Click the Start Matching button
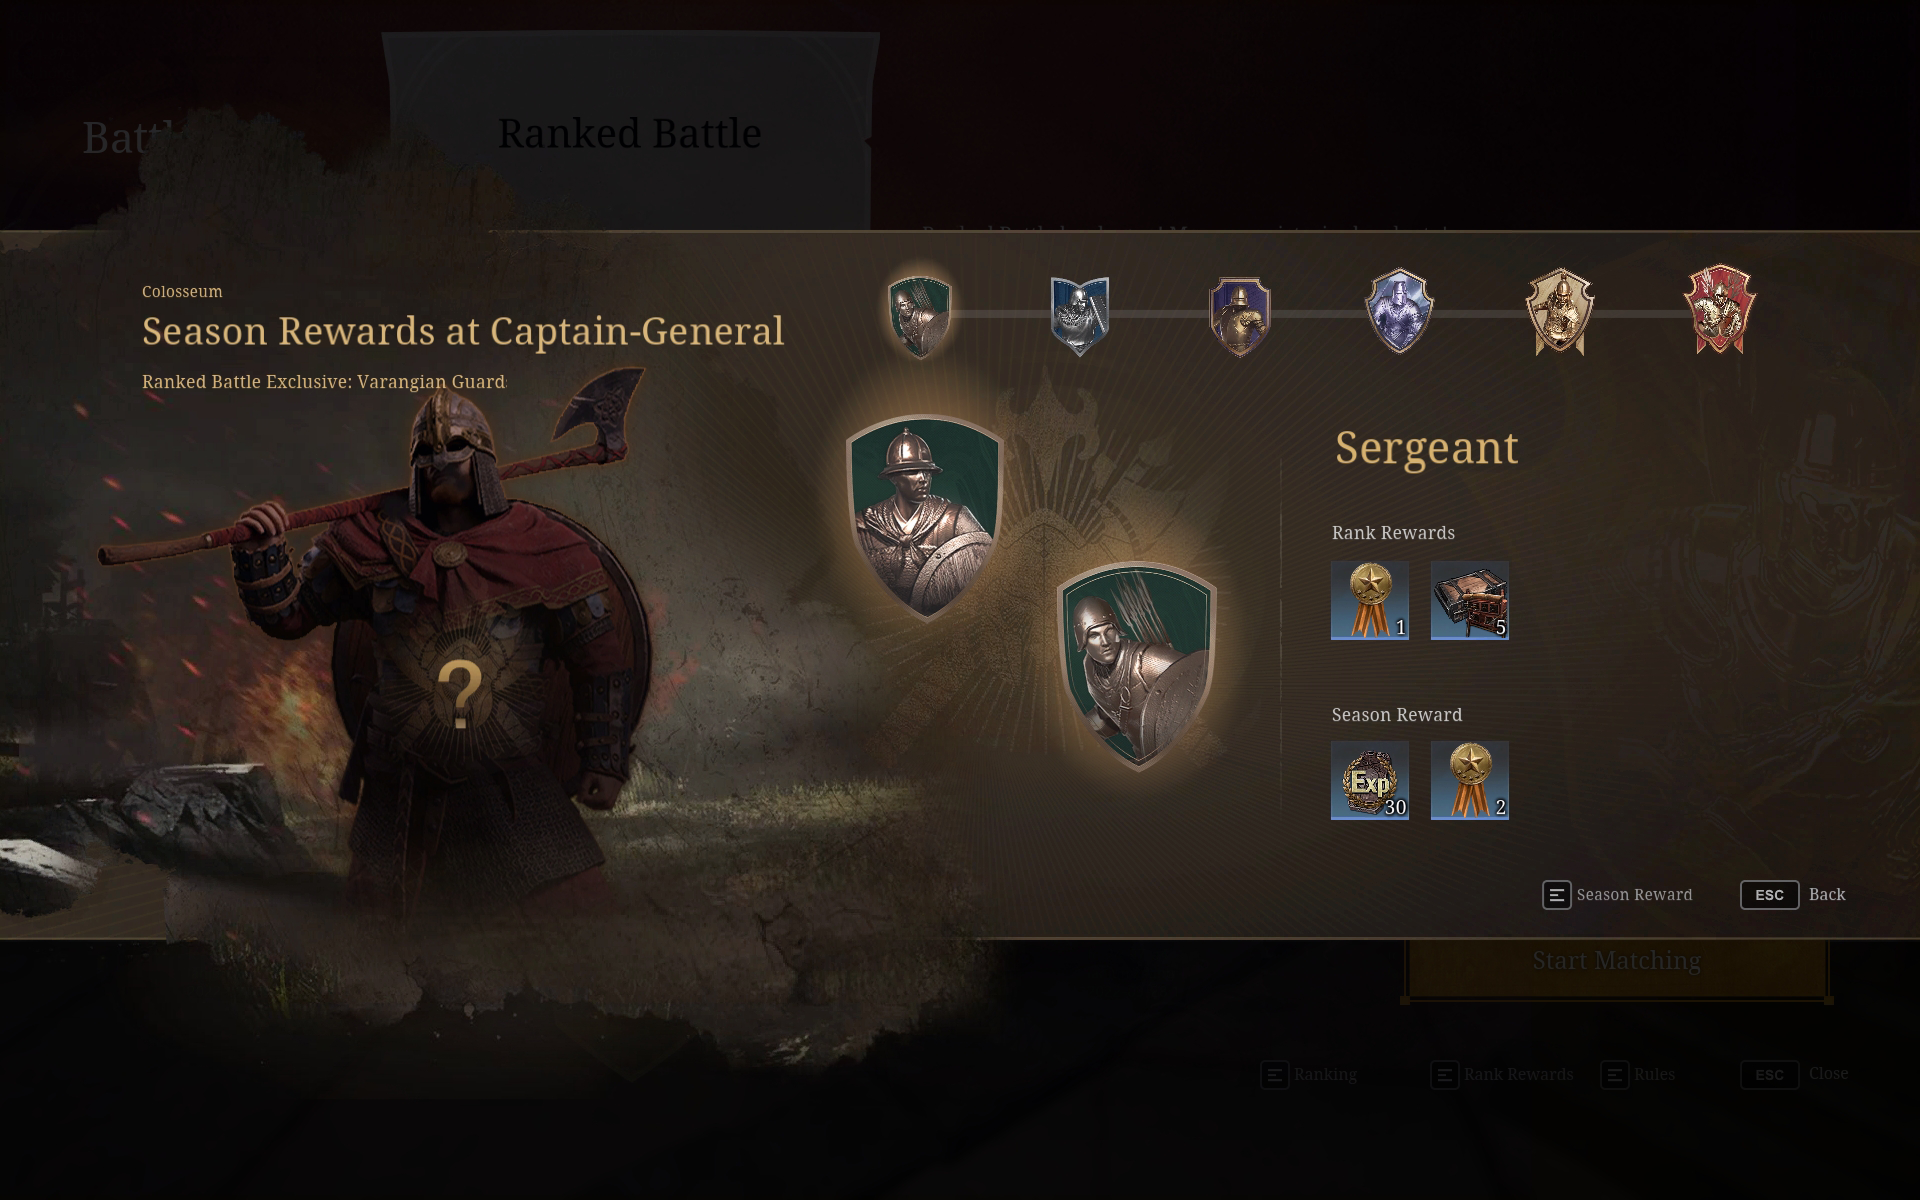The image size is (1920, 1200). click(1617, 961)
